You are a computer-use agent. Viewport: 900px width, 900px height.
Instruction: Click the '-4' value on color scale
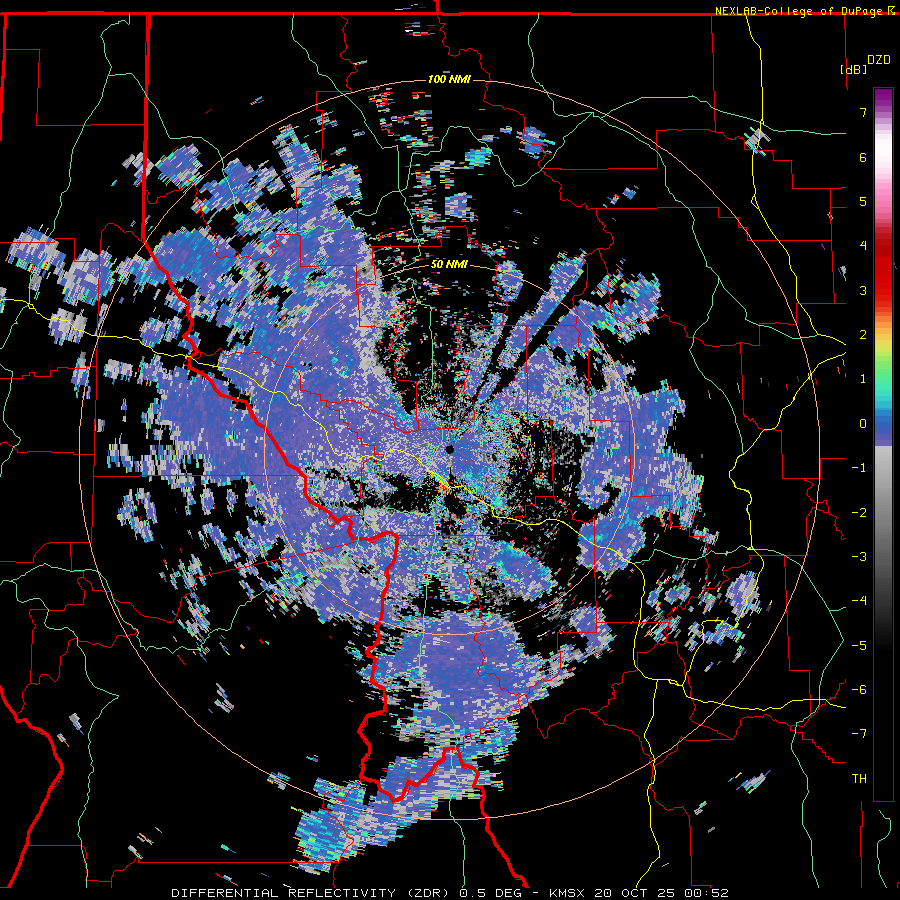coord(859,600)
